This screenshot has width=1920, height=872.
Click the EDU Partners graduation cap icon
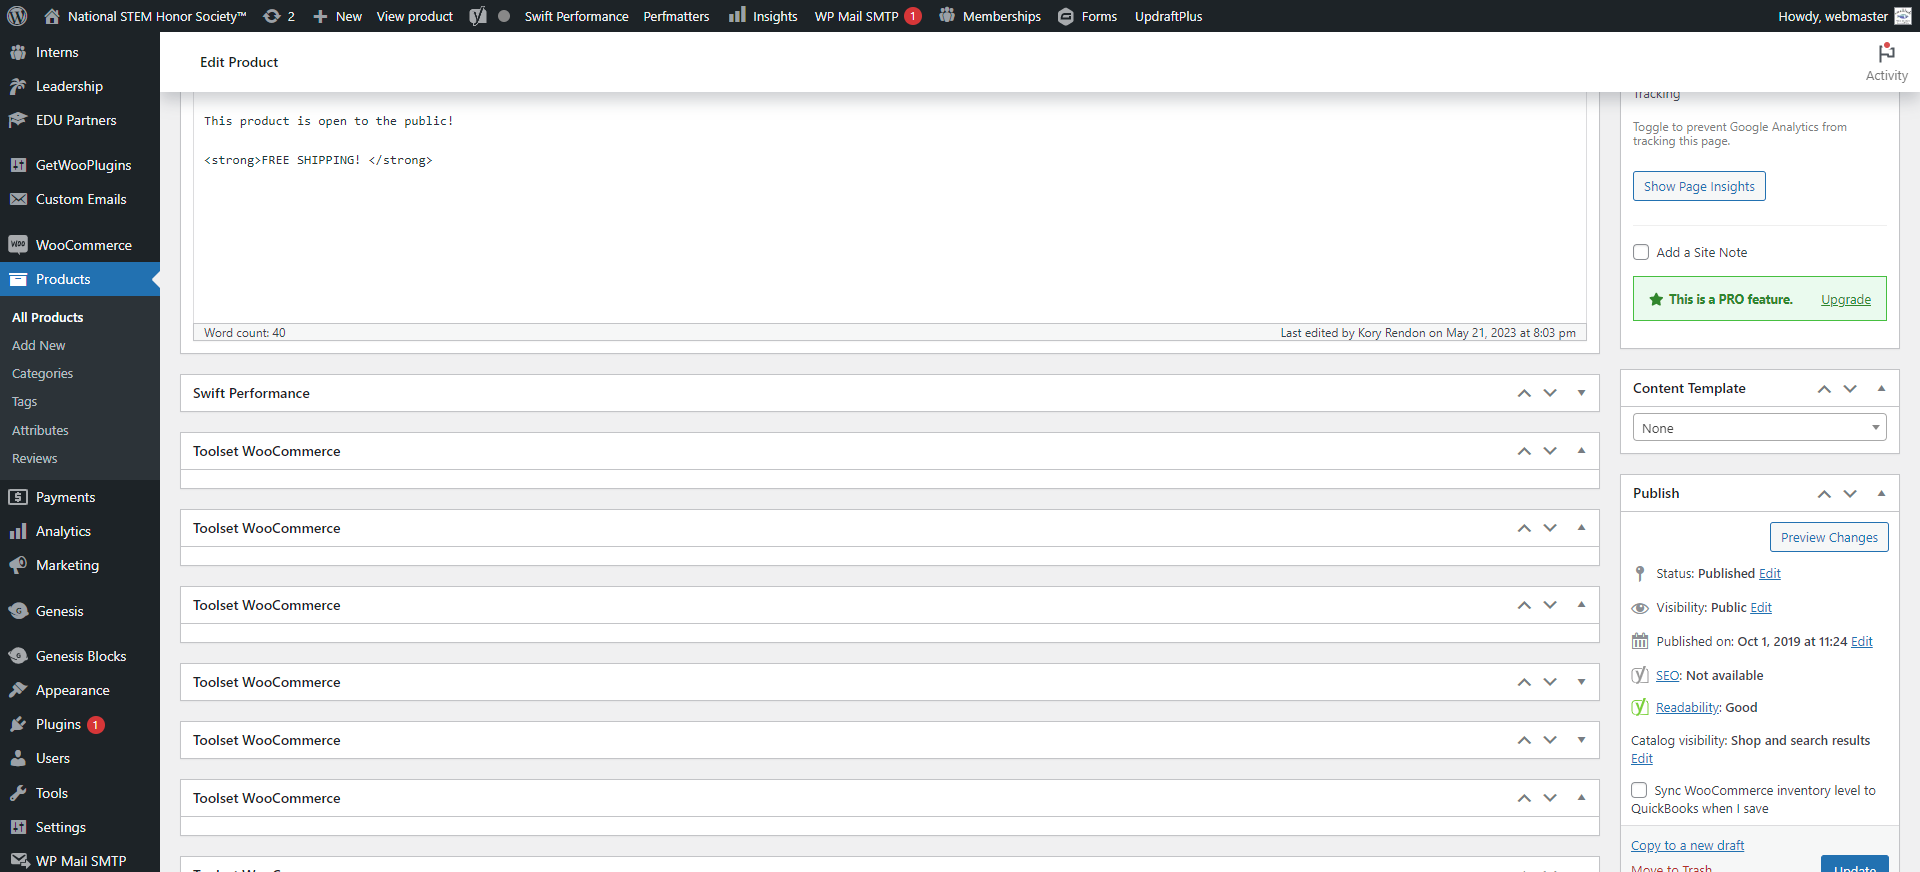(18, 120)
